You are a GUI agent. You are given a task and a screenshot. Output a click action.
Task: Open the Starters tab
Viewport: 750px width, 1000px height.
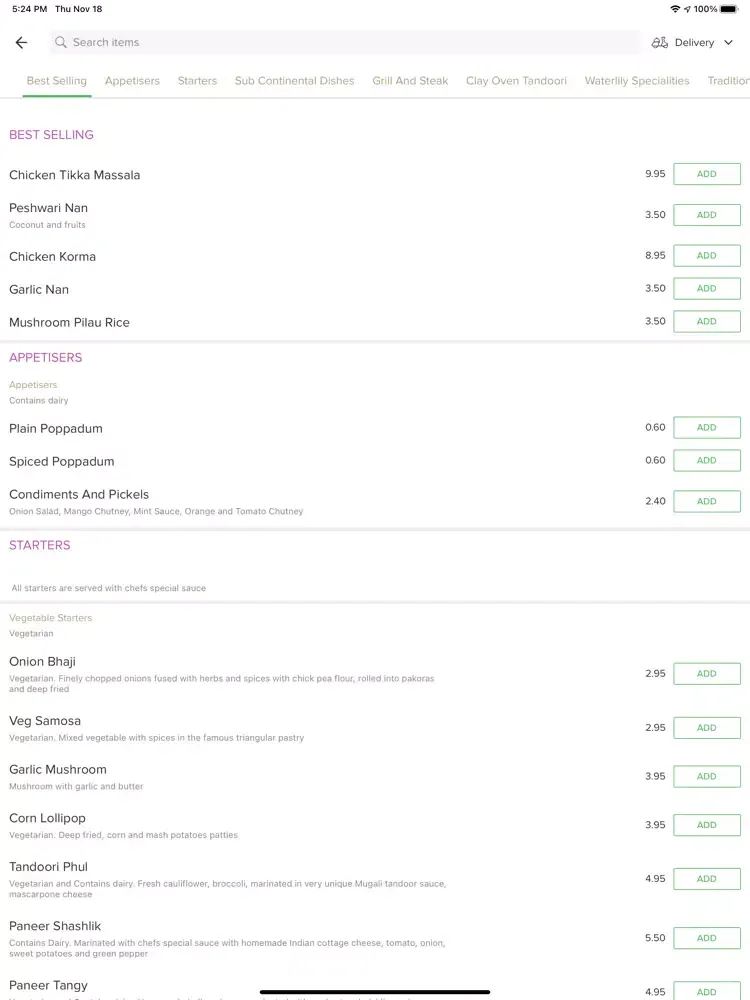(x=197, y=81)
